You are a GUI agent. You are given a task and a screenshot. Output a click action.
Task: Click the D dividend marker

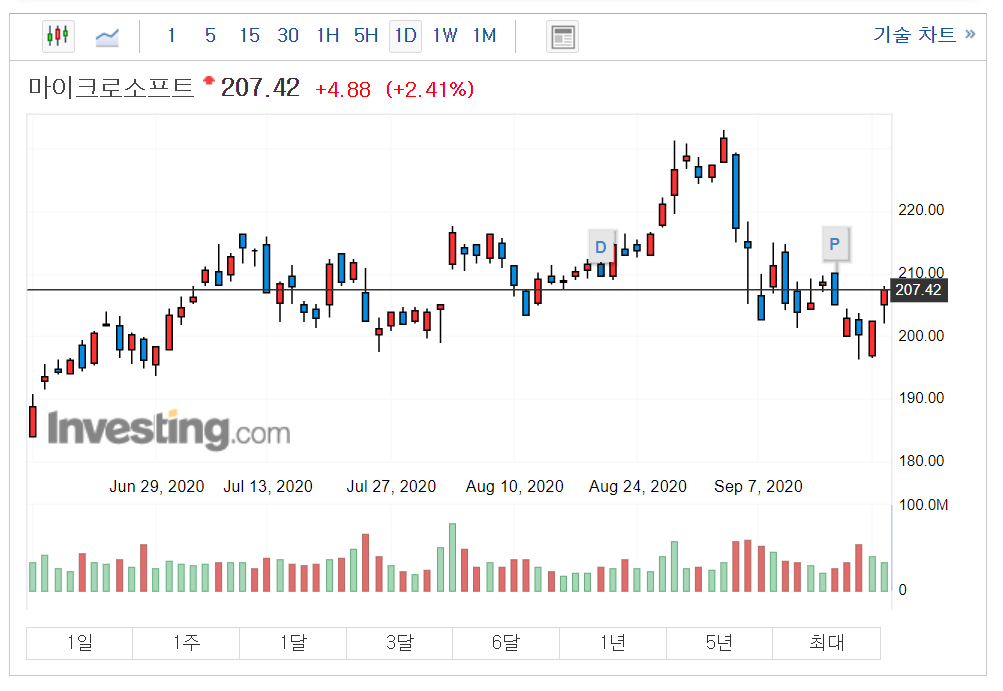click(601, 247)
